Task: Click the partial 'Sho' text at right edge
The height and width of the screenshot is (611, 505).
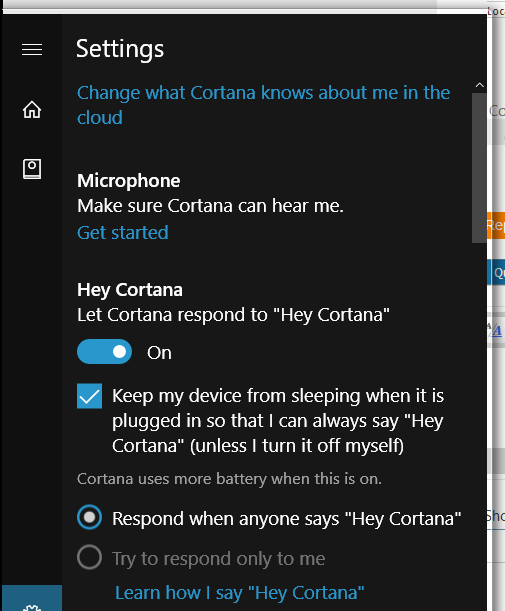Action: tap(496, 516)
